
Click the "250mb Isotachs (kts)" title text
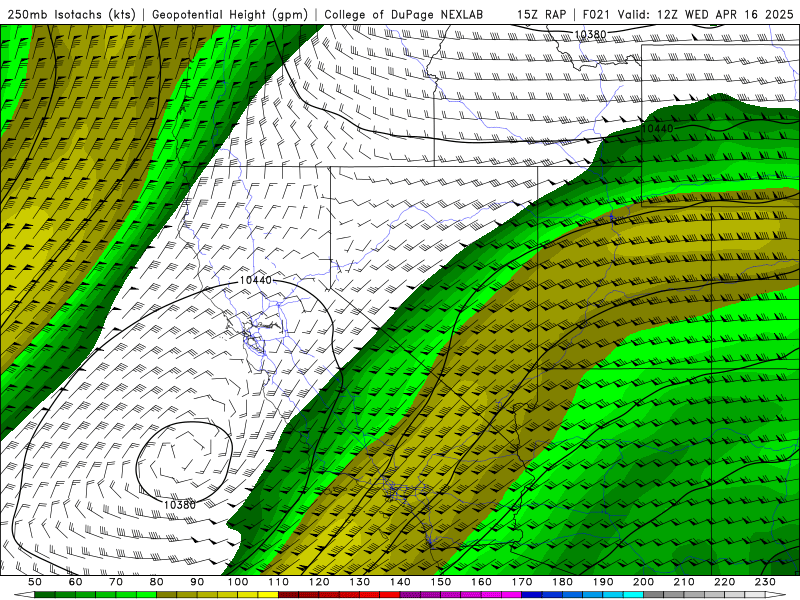(x=71, y=14)
